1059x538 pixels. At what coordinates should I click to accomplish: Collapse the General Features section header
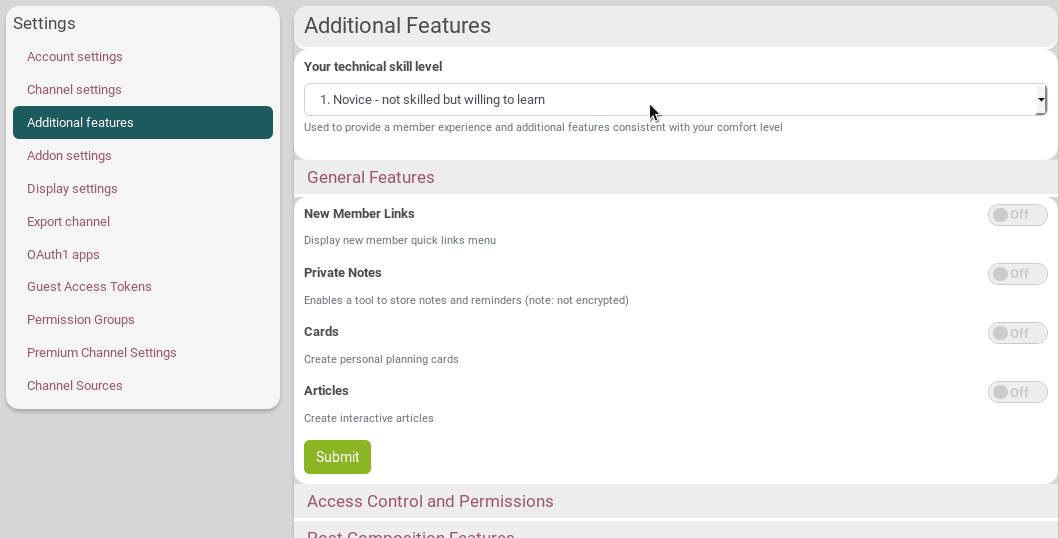click(371, 178)
